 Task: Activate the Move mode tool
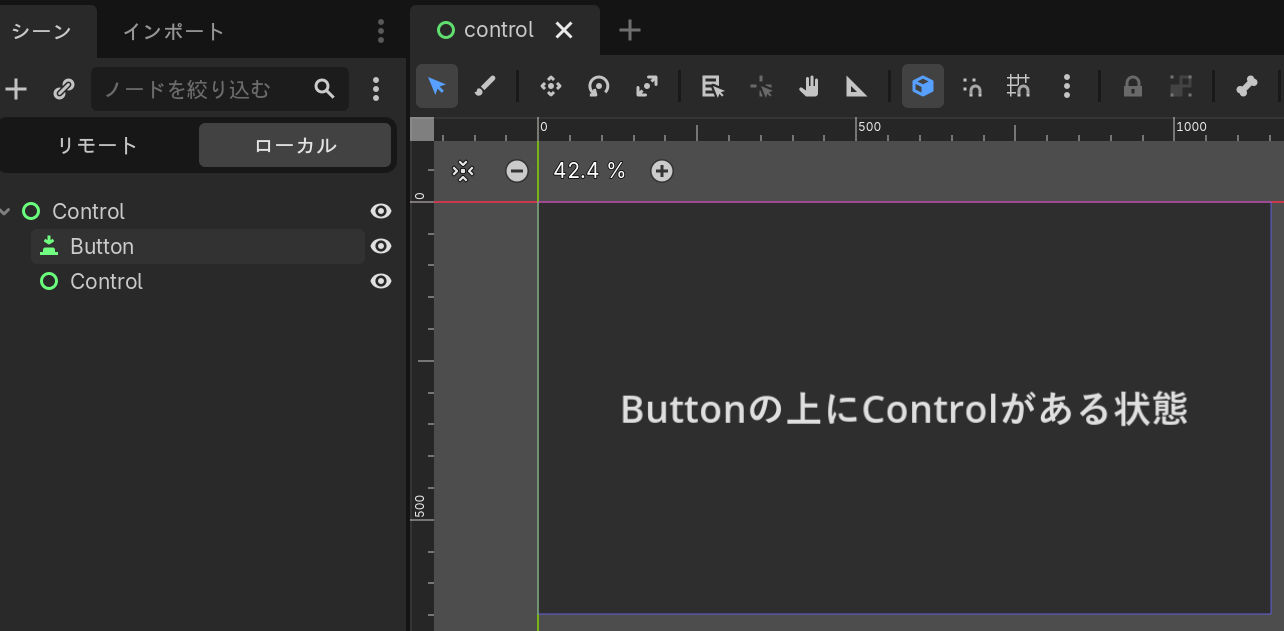pos(550,86)
